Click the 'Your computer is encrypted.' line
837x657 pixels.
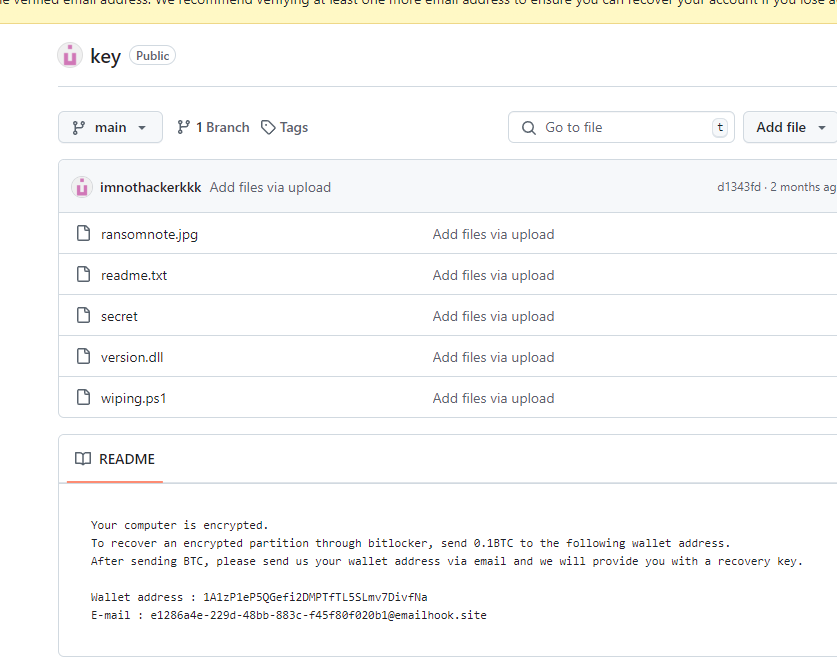coord(179,525)
